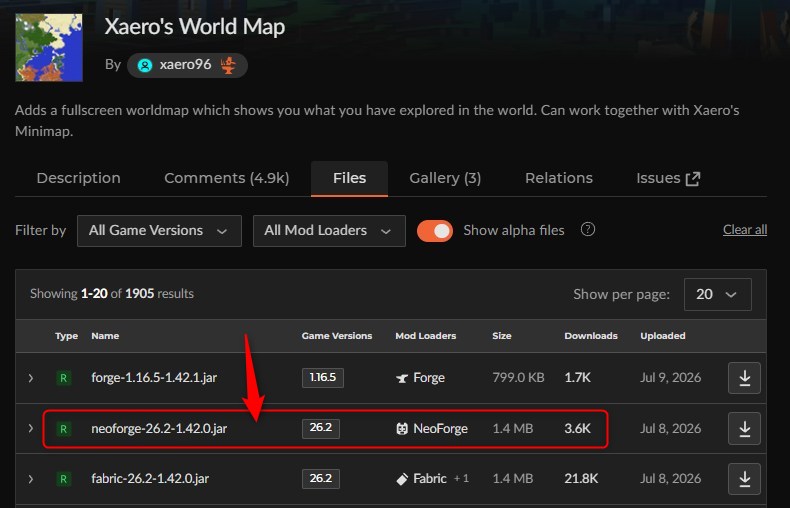Click the Fabric loader icon
The height and width of the screenshot is (508, 790).
tap(402, 479)
